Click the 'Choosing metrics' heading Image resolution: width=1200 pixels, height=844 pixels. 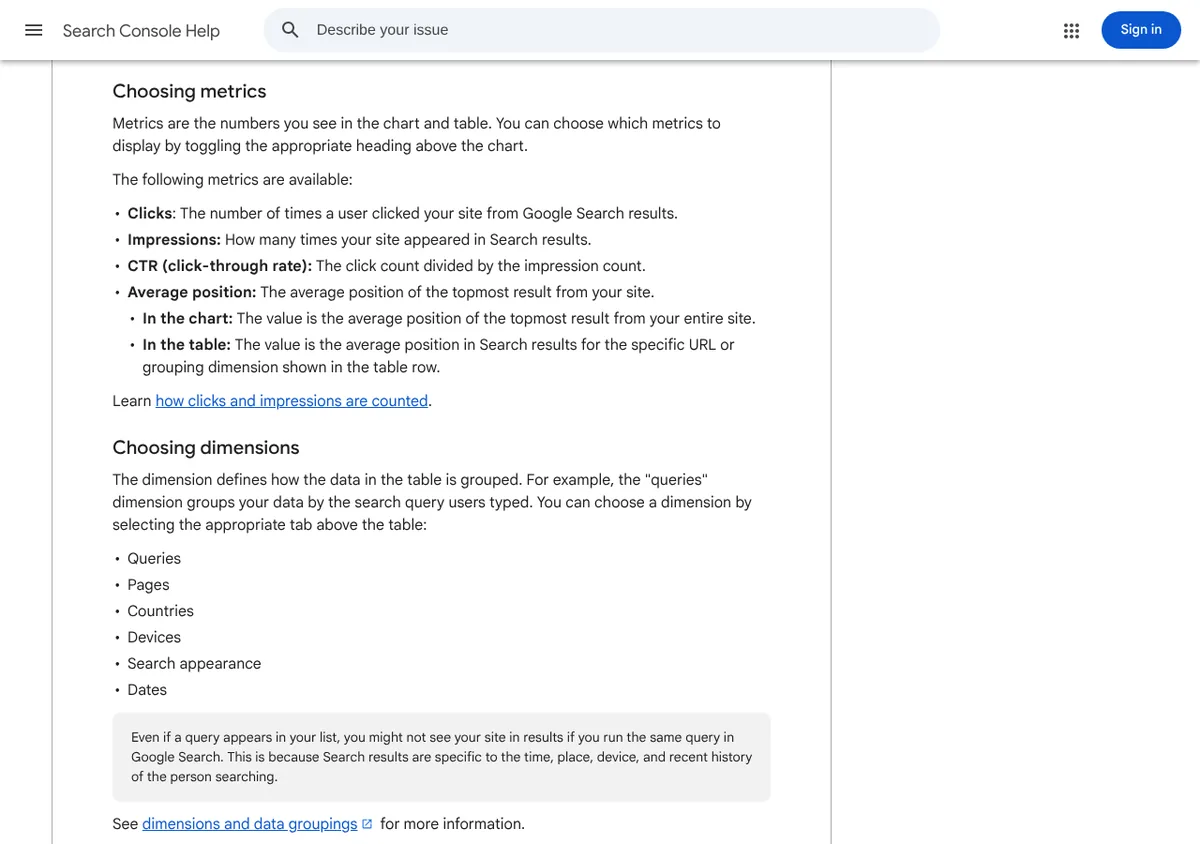point(189,91)
